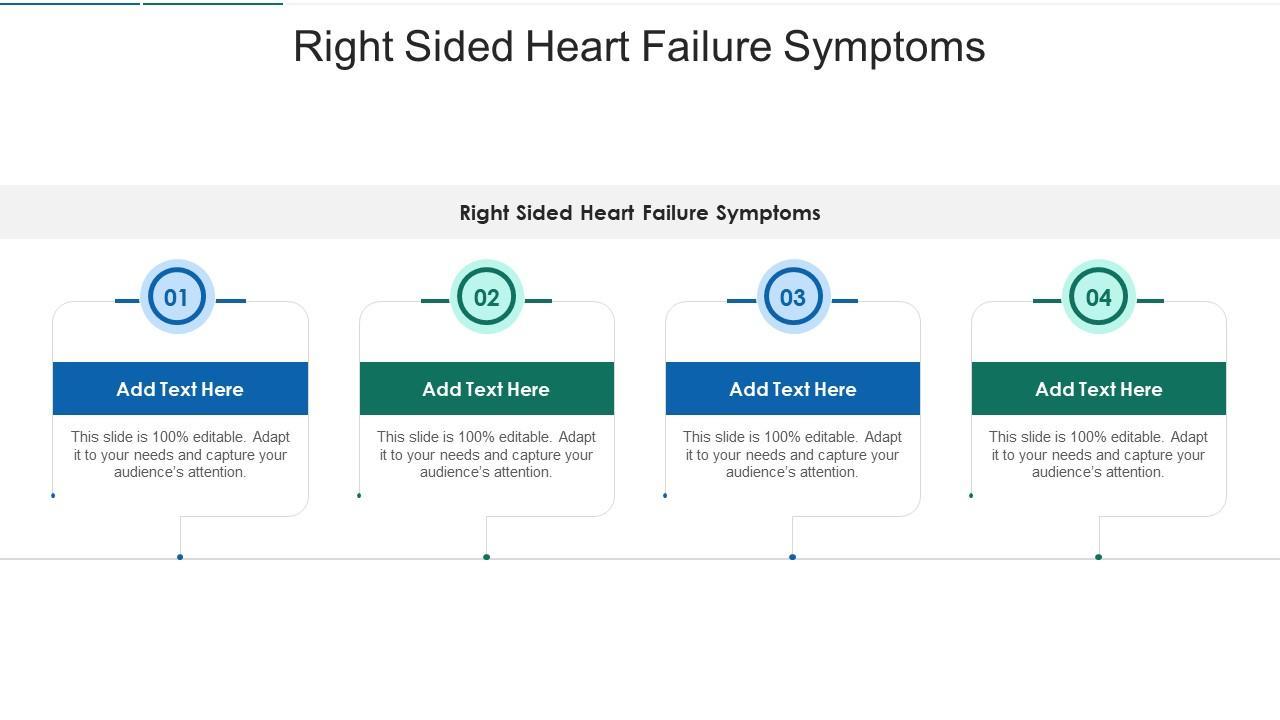Click the green banner under circle 02

pos(486,389)
